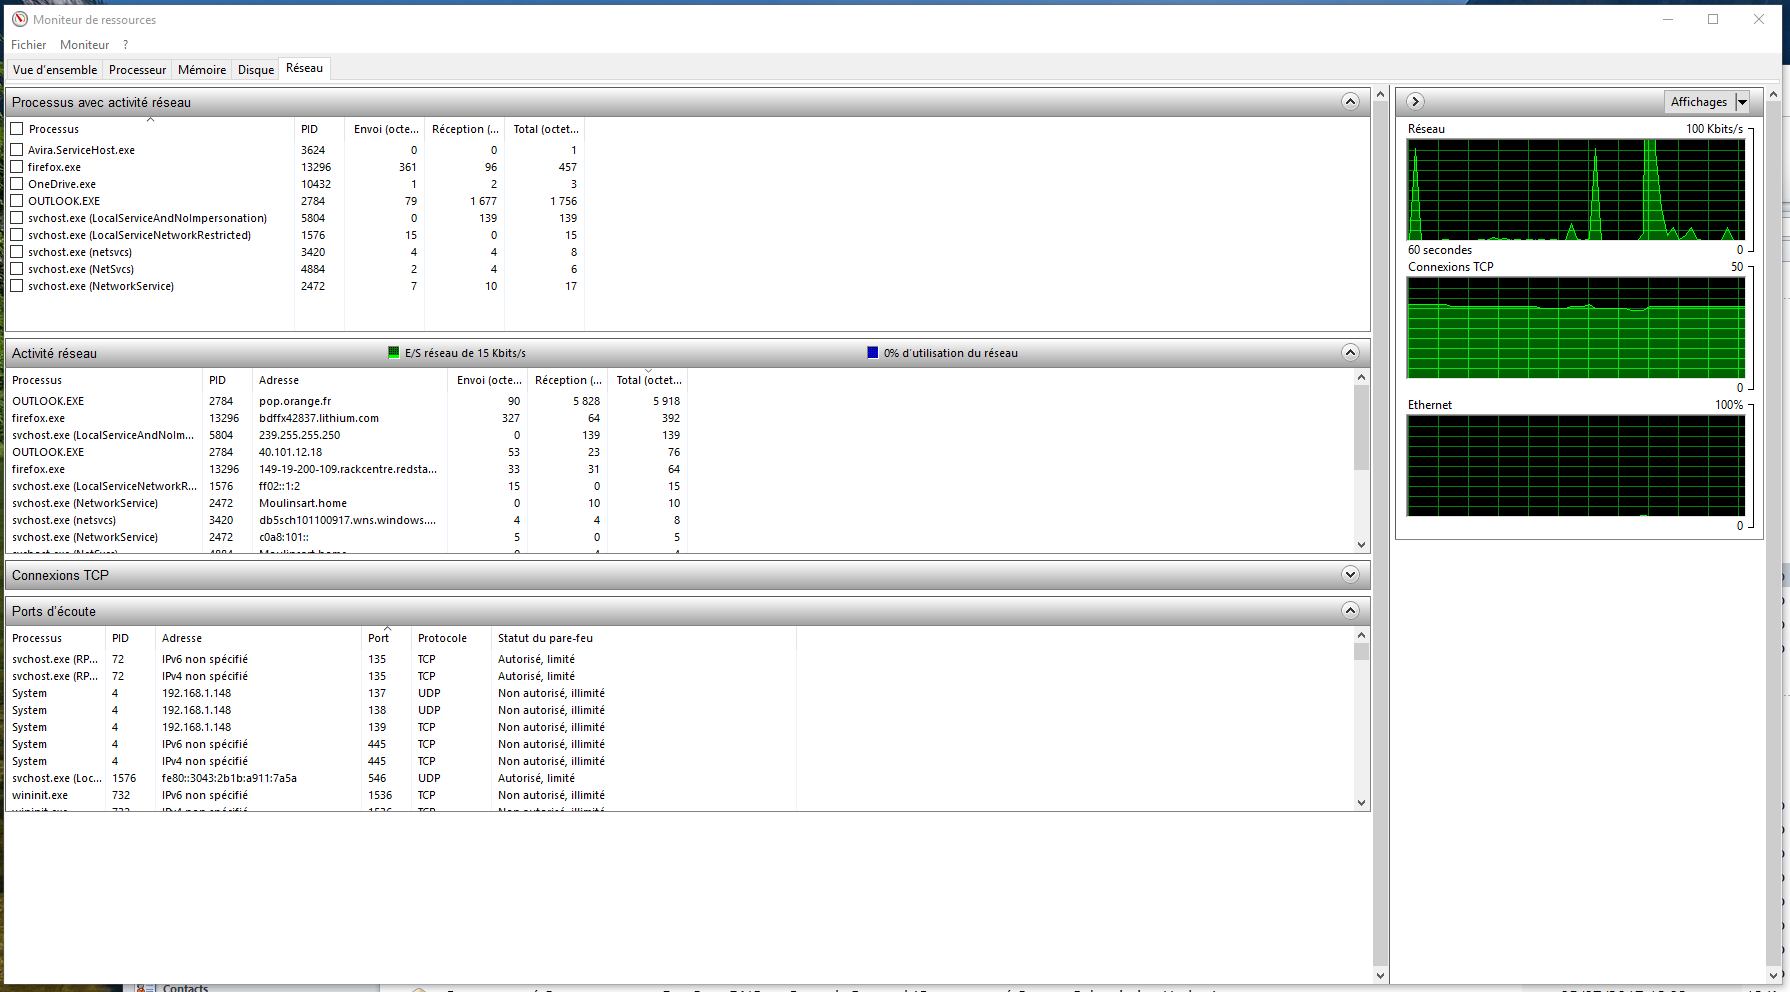This screenshot has height=992, width=1790.
Task: Check svchost.exe (LocalServiceAndNoImpersonation) checkbox
Action: click(17, 217)
